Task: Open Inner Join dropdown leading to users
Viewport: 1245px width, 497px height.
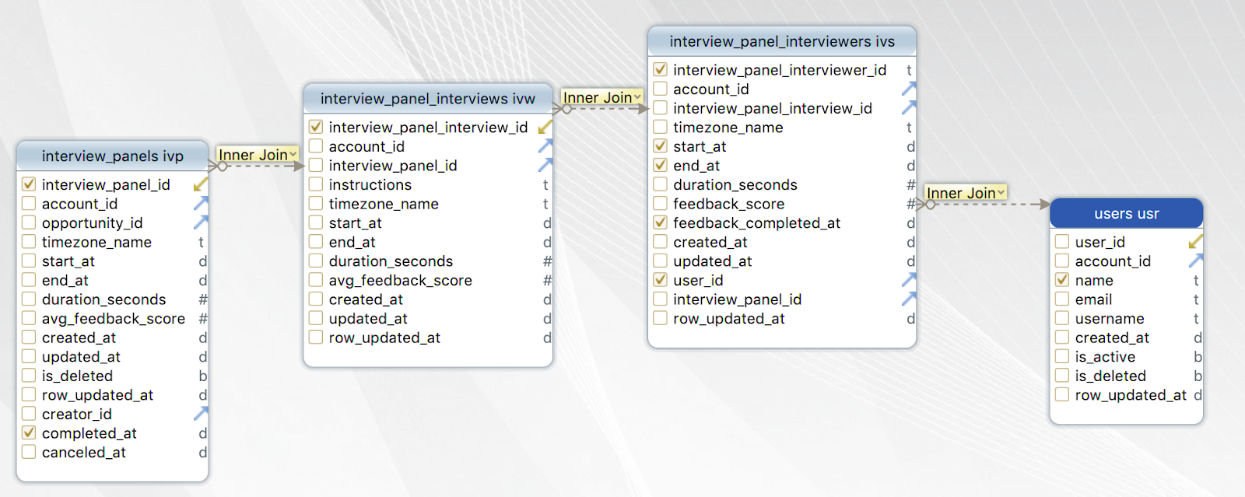Action: click(965, 193)
